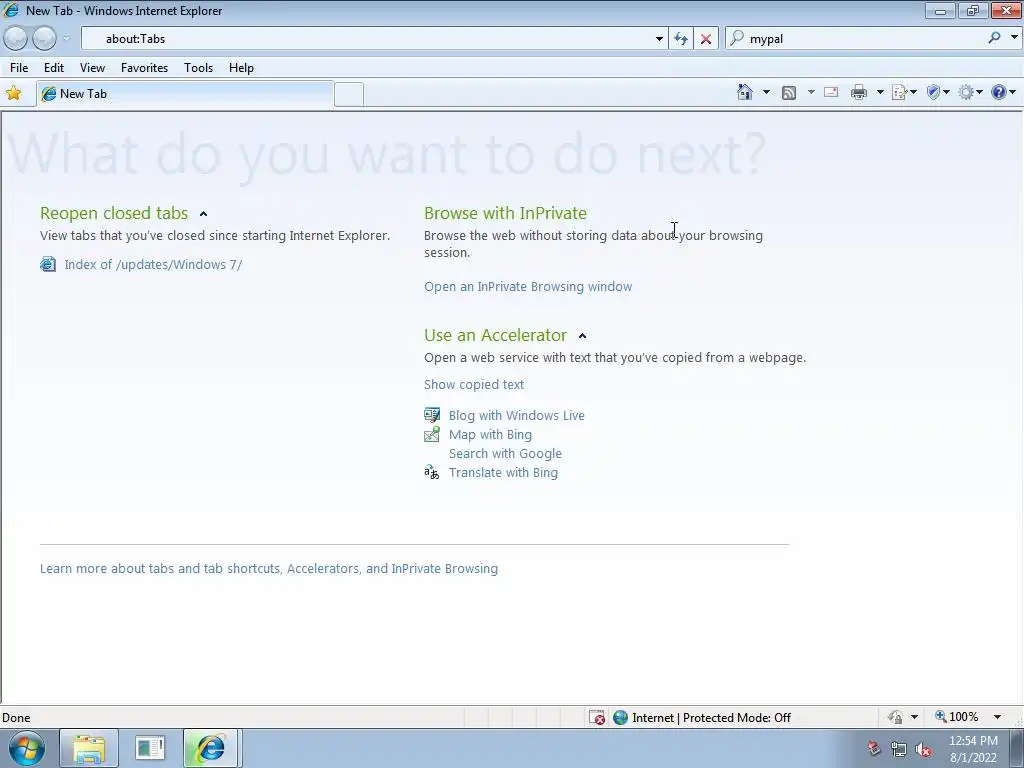The image size is (1024, 768).
Task: Open the Tools menu
Action: pyautogui.click(x=199, y=68)
